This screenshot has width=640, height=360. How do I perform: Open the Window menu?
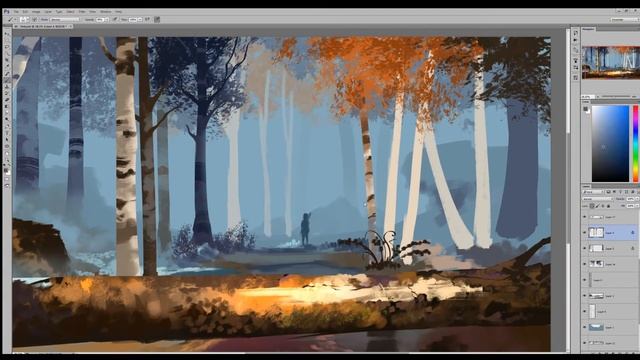tap(105, 11)
